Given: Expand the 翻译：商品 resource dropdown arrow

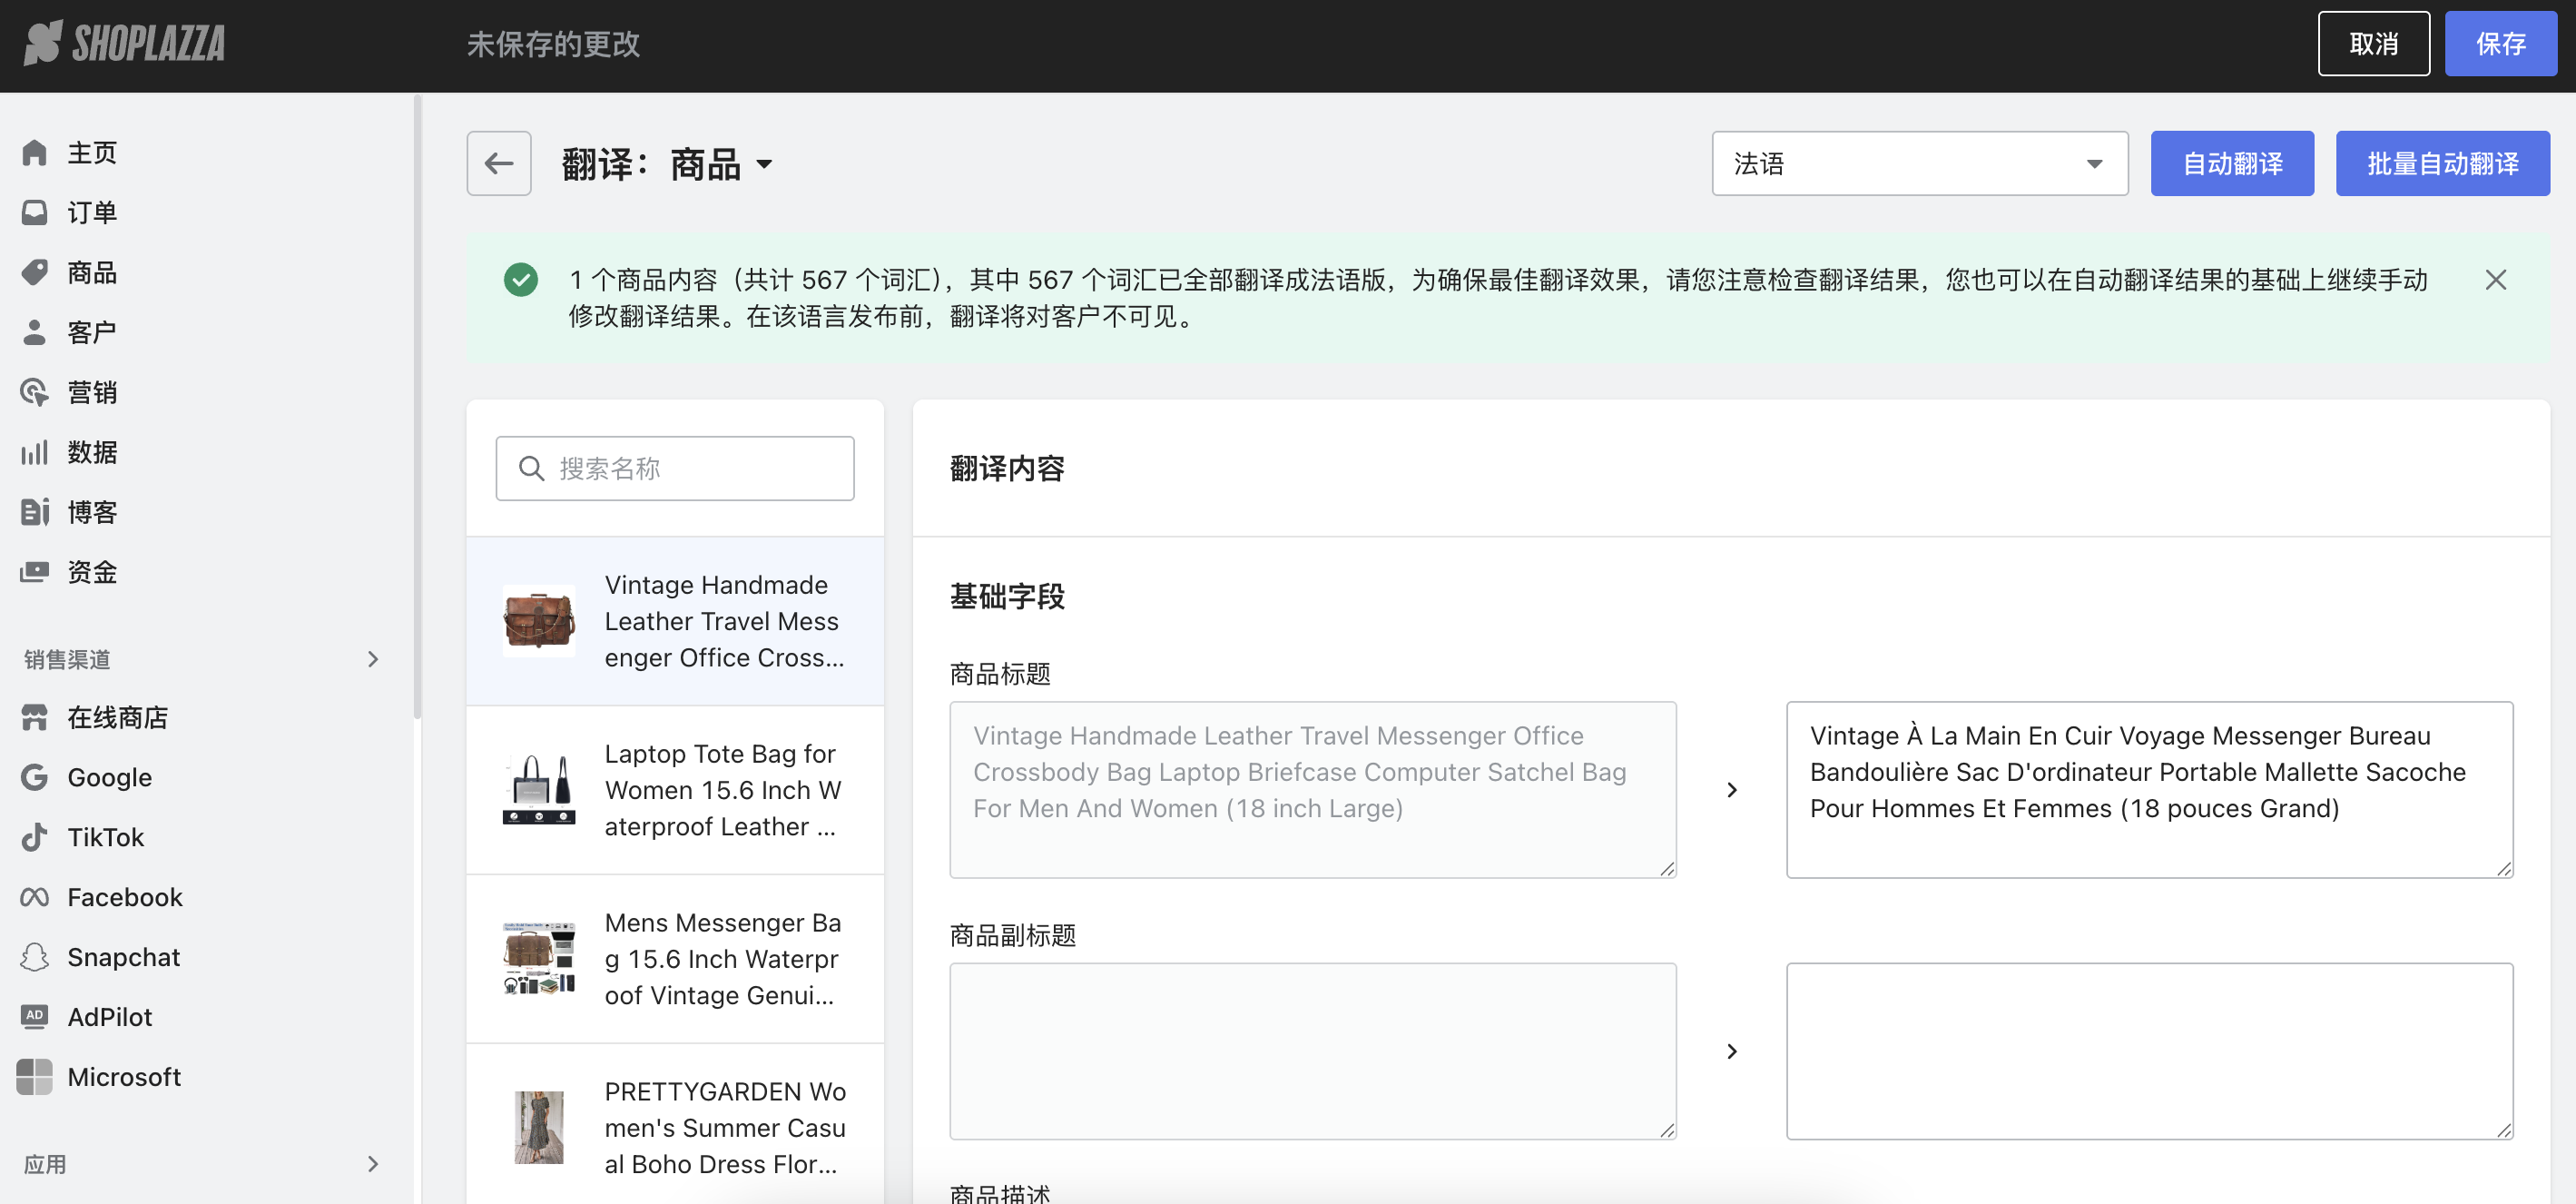Looking at the screenshot, I should 766,165.
